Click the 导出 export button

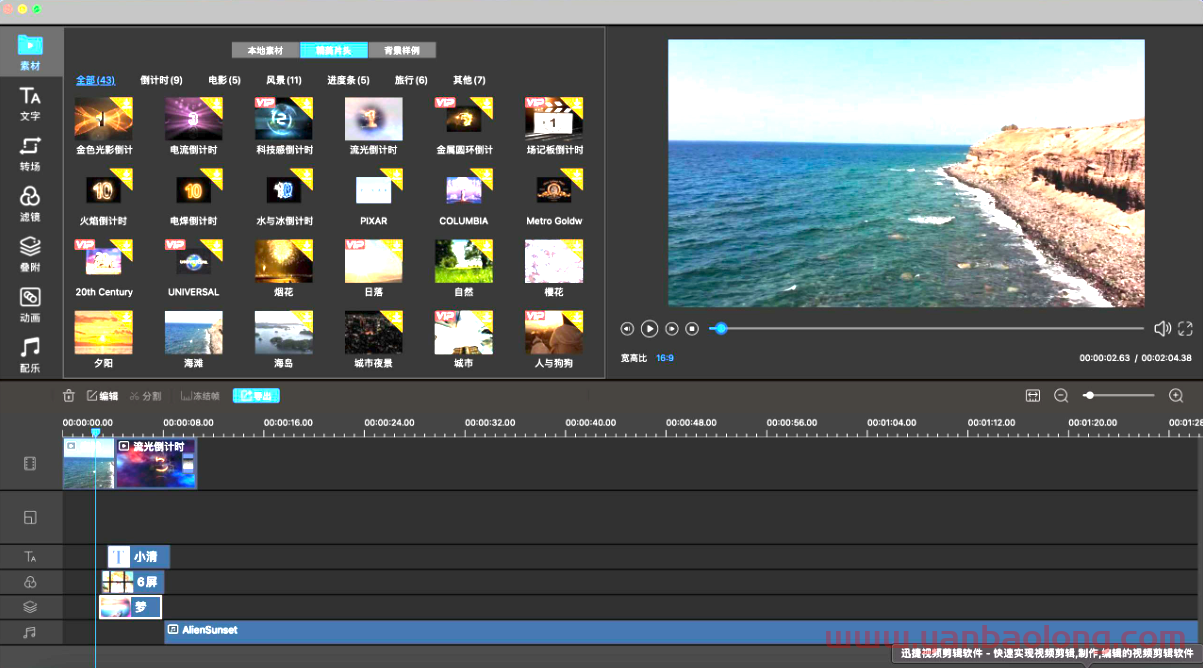pyautogui.click(x=256, y=396)
